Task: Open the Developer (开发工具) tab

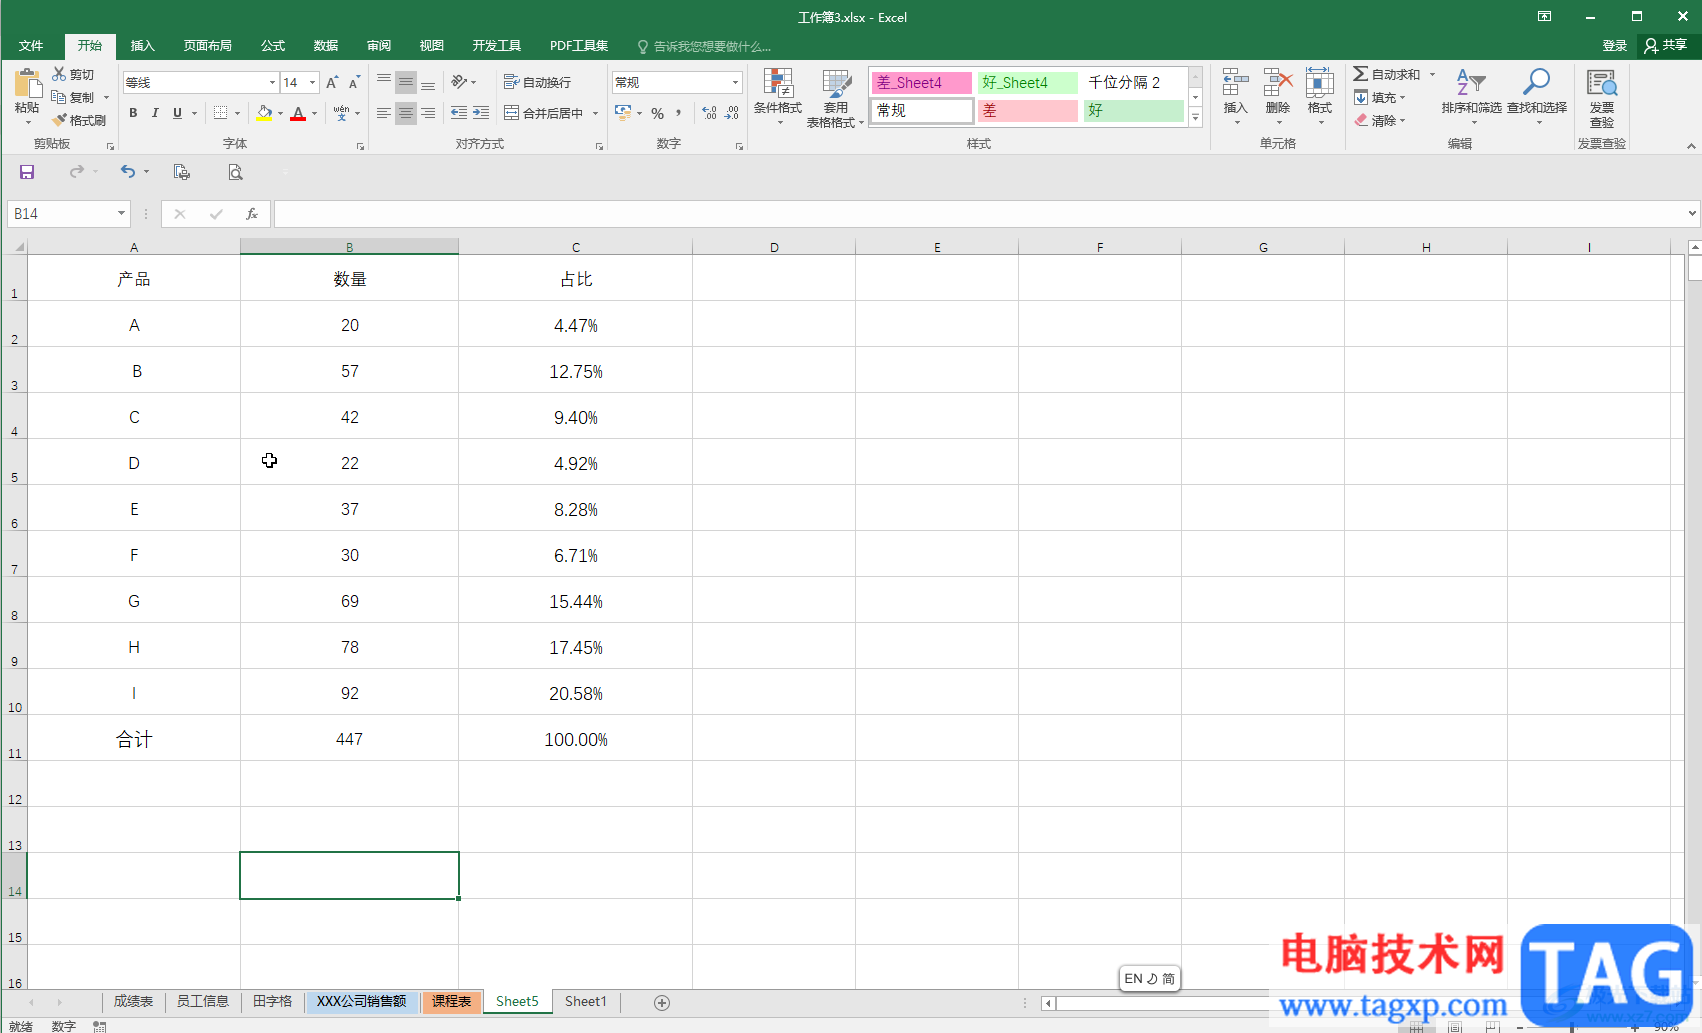Action: tap(497, 46)
